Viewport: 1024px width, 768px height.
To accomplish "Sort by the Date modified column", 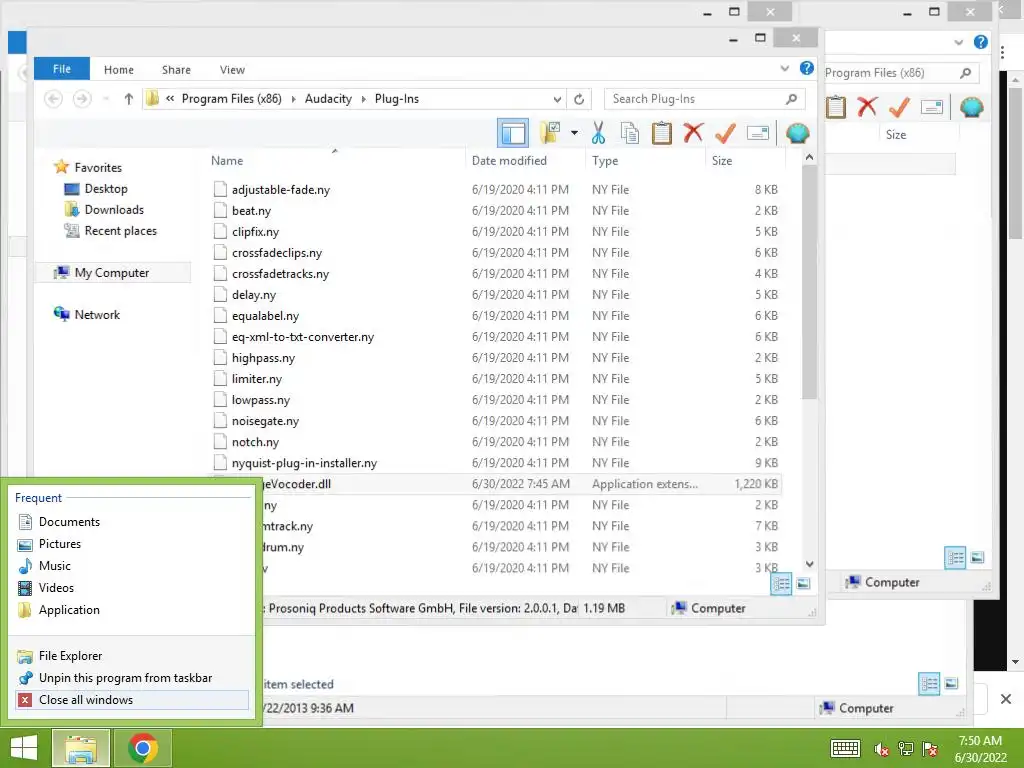I will 509,161.
